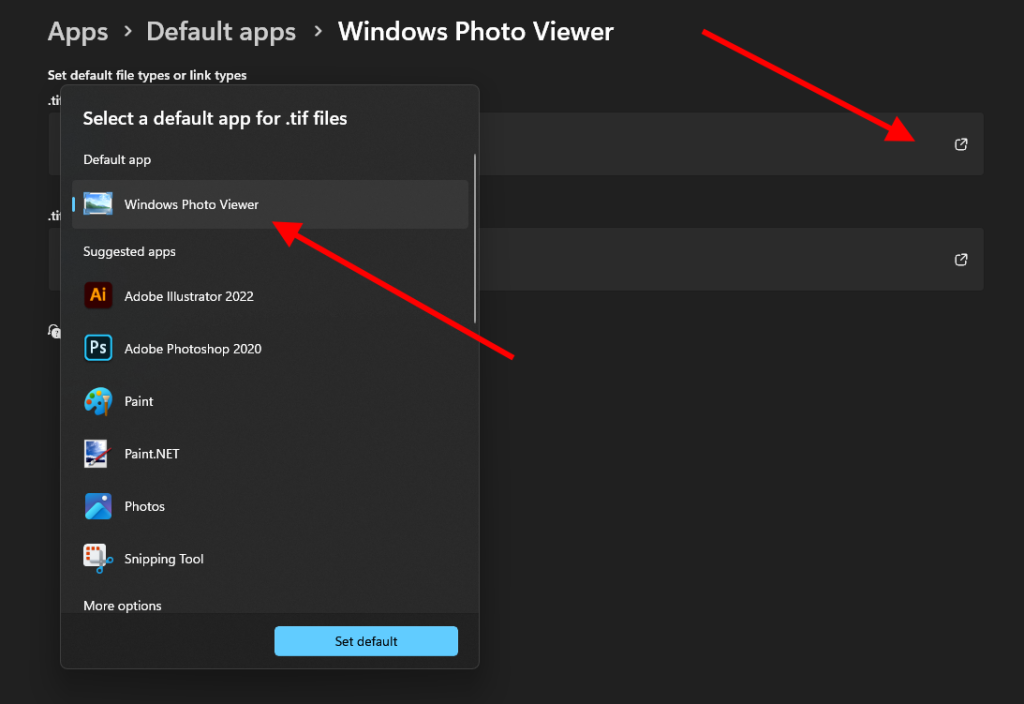Screen dimensions: 1024x704
Task: Click the second file type association row
Action: click(x=730, y=260)
